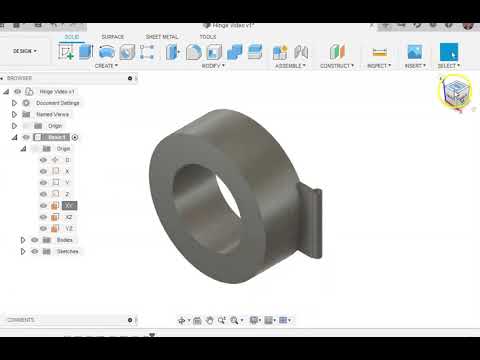This screenshot has height=360, width=480.
Task: Open the Viewports layout icon
Action: [x=283, y=320]
